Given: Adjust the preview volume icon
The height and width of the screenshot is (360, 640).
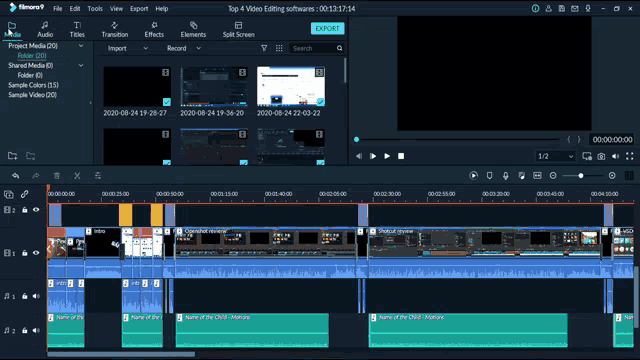Looking at the screenshot, I should point(616,156).
